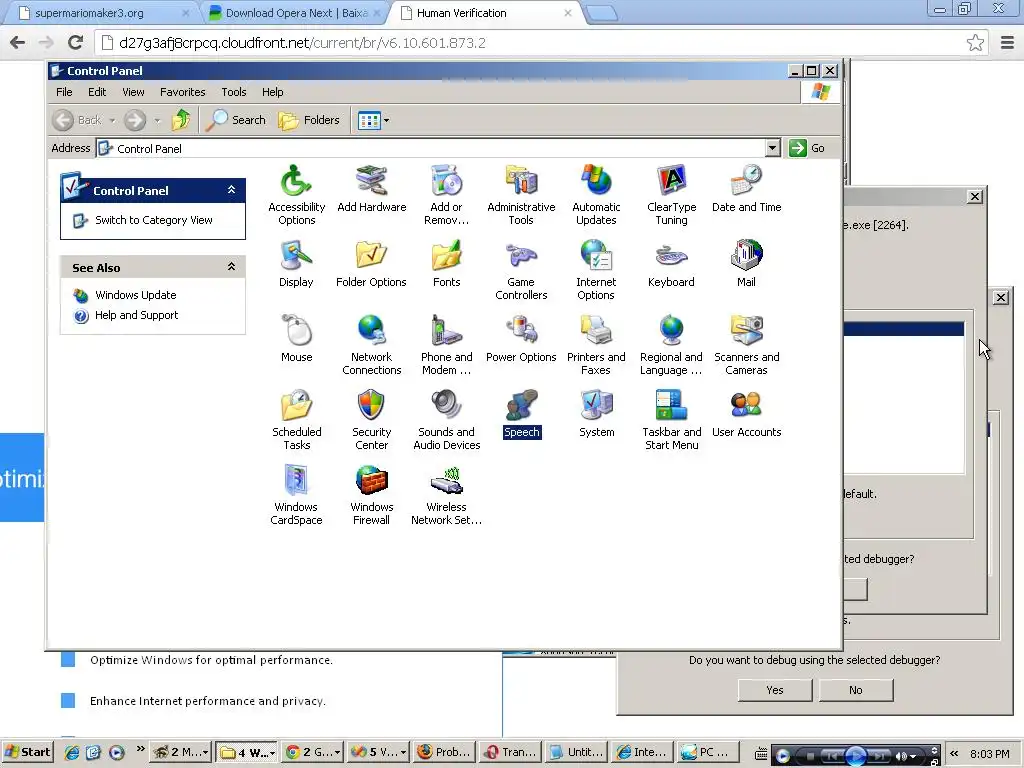Toggle the Folders pane button
This screenshot has width=1024, height=768.
click(x=309, y=120)
